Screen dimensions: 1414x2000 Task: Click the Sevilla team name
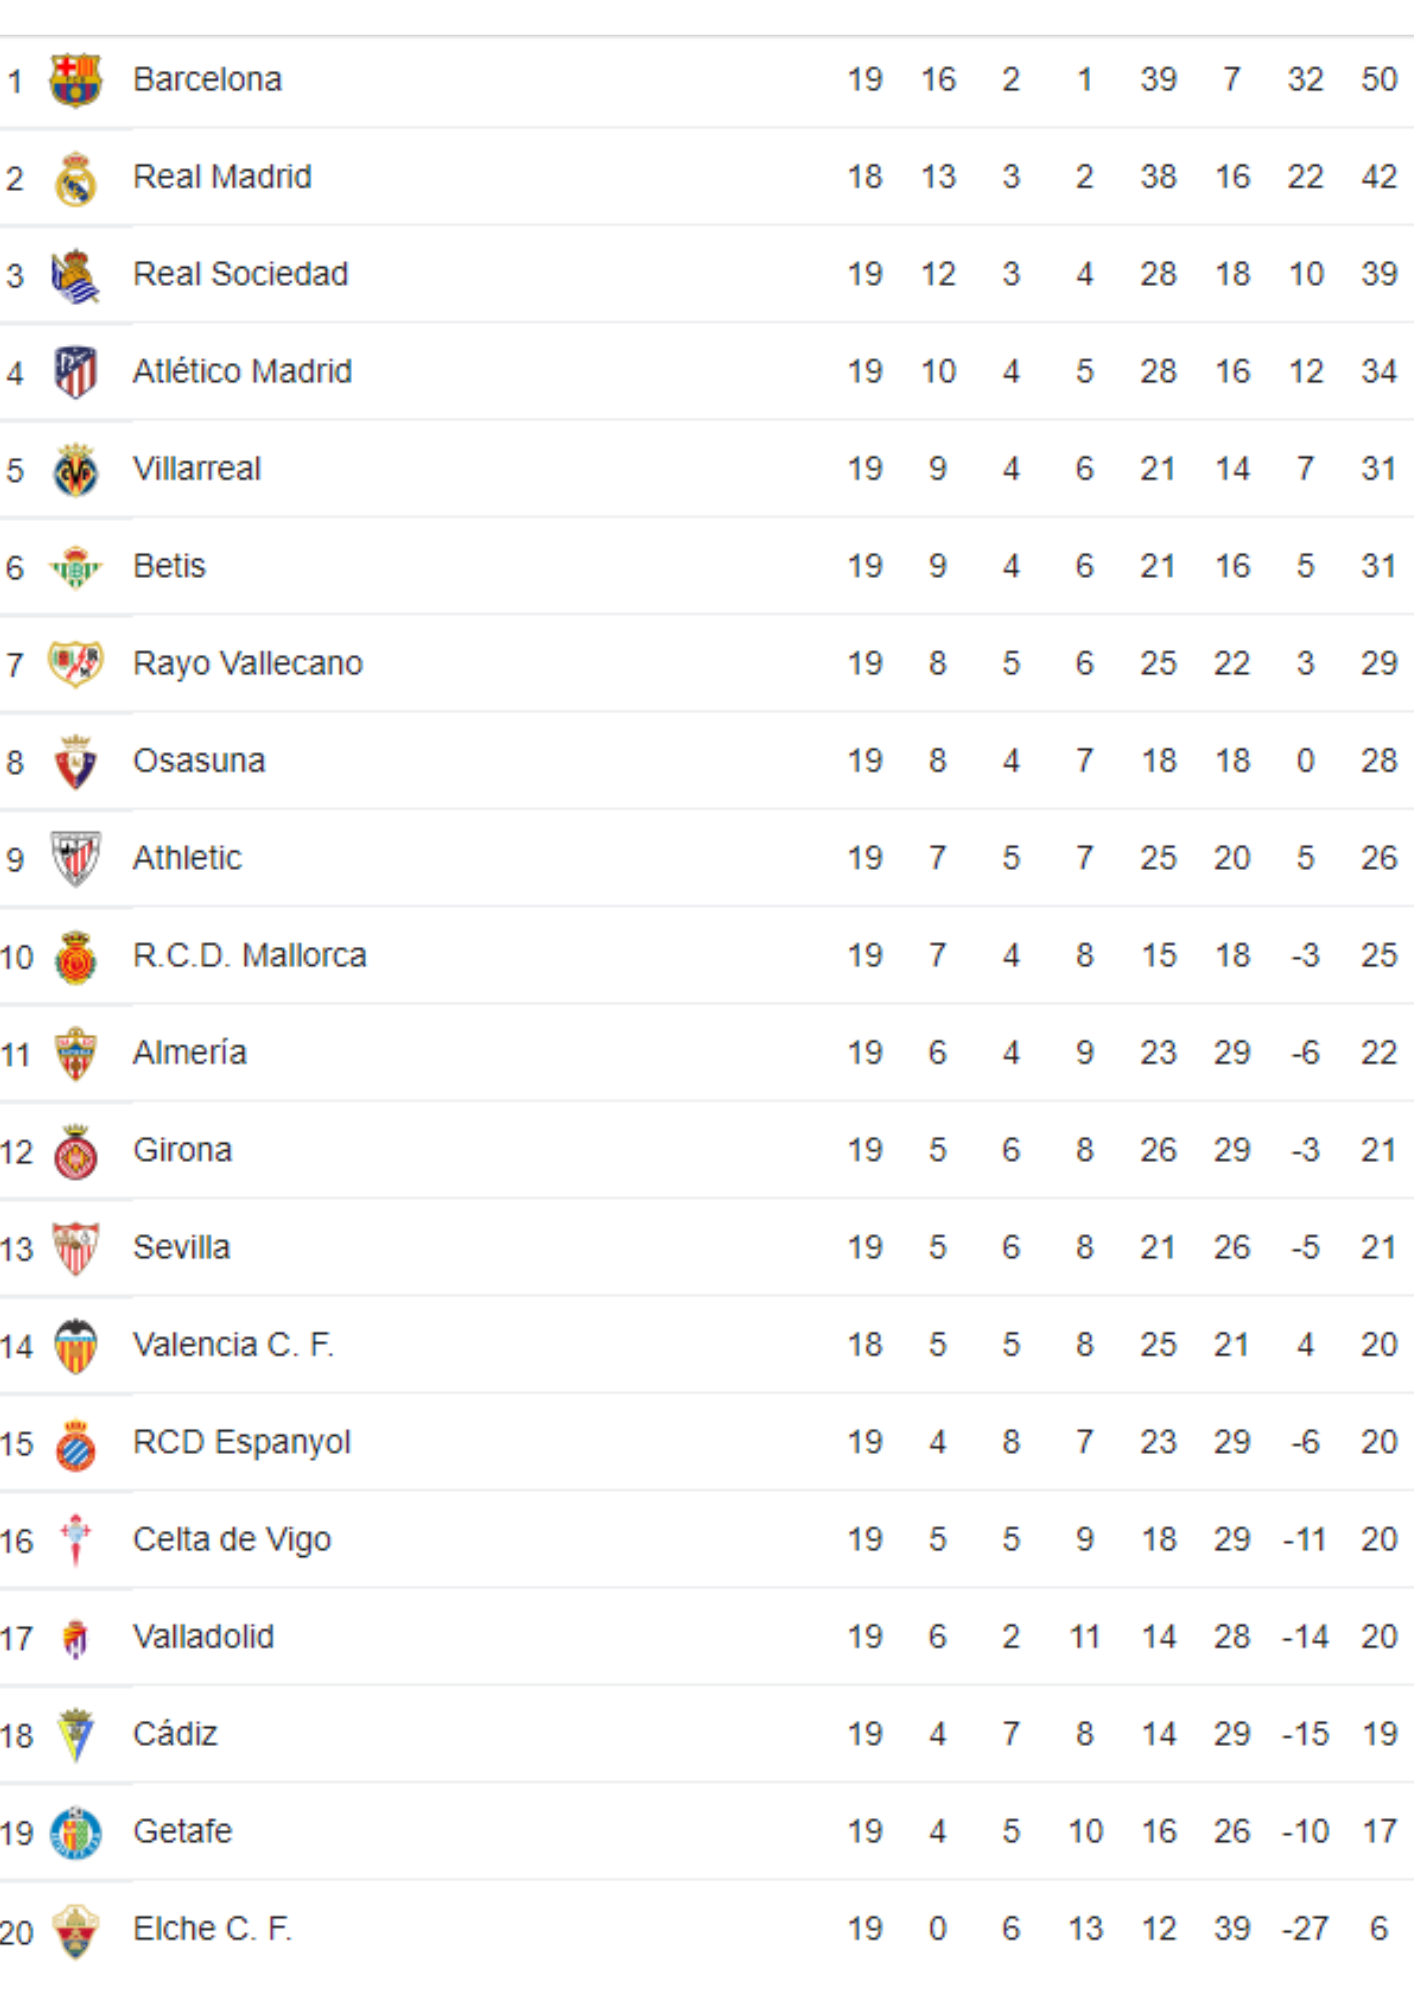(x=182, y=1247)
